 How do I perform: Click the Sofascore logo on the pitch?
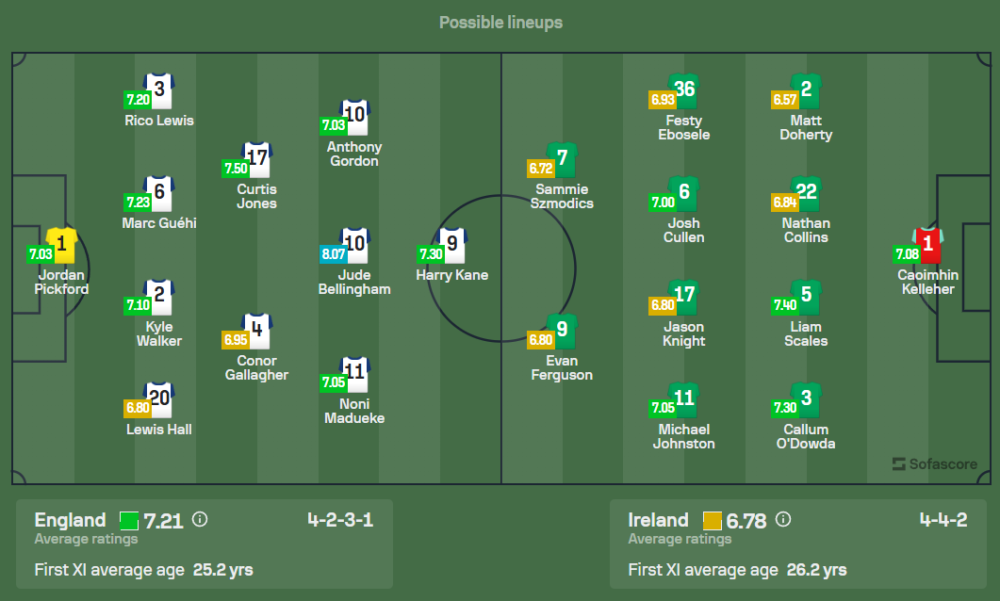(x=936, y=464)
